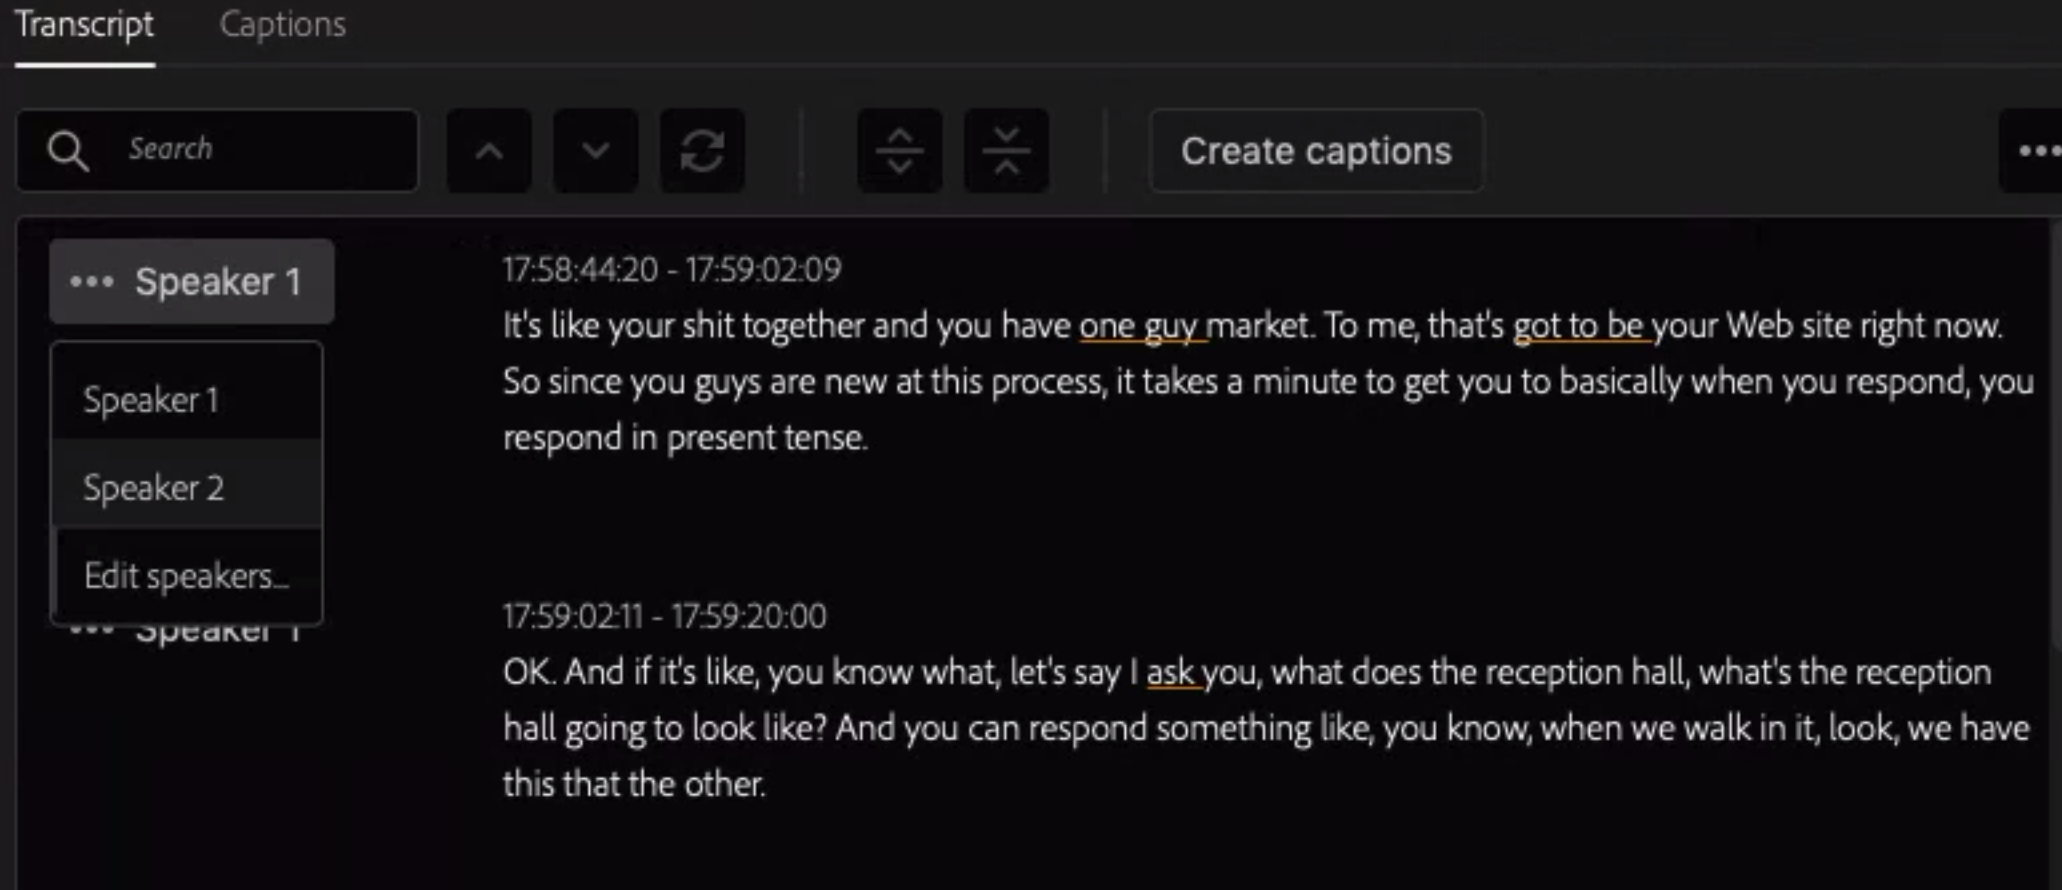Click the Create captions button
This screenshot has height=890, width=2062.
click(x=1316, y=151)
